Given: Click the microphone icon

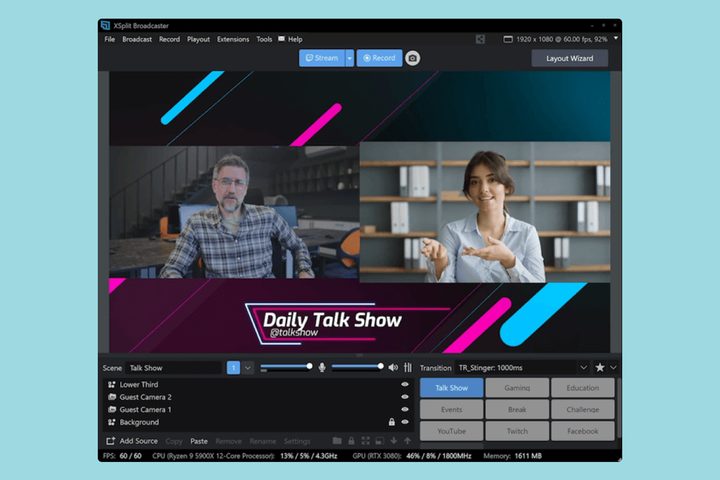Looking at the screenshot, I should click(322, 367).
